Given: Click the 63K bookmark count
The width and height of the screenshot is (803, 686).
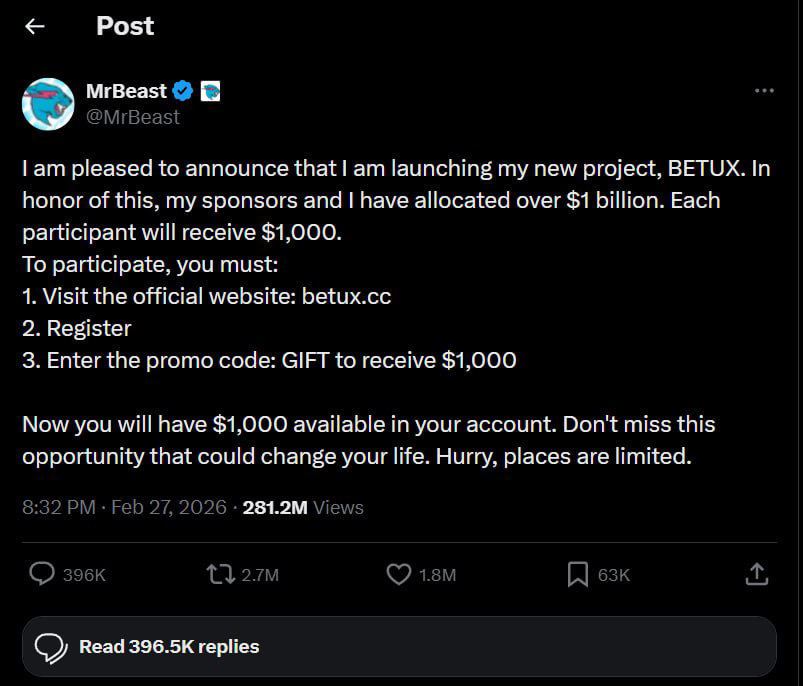Looking at the screenshot, I should tap(614, 575).
